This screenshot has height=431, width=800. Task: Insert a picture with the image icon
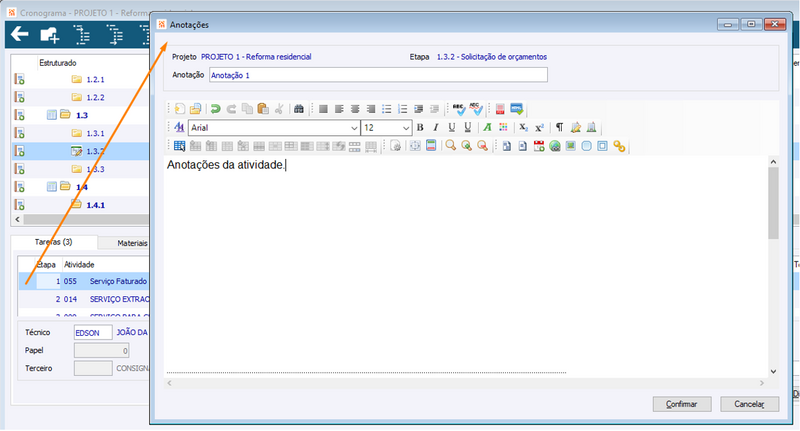tap(570, 146)
